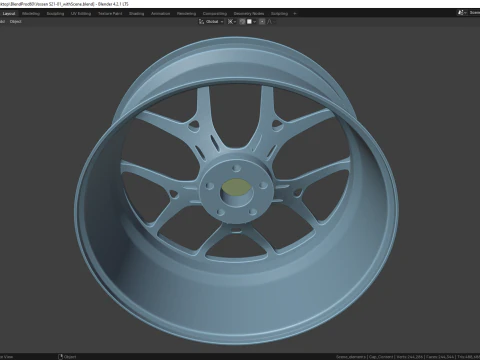Screen dimensions: 480x360
Task: Switch to the UV Editing workspace
Action: [81, 14]
